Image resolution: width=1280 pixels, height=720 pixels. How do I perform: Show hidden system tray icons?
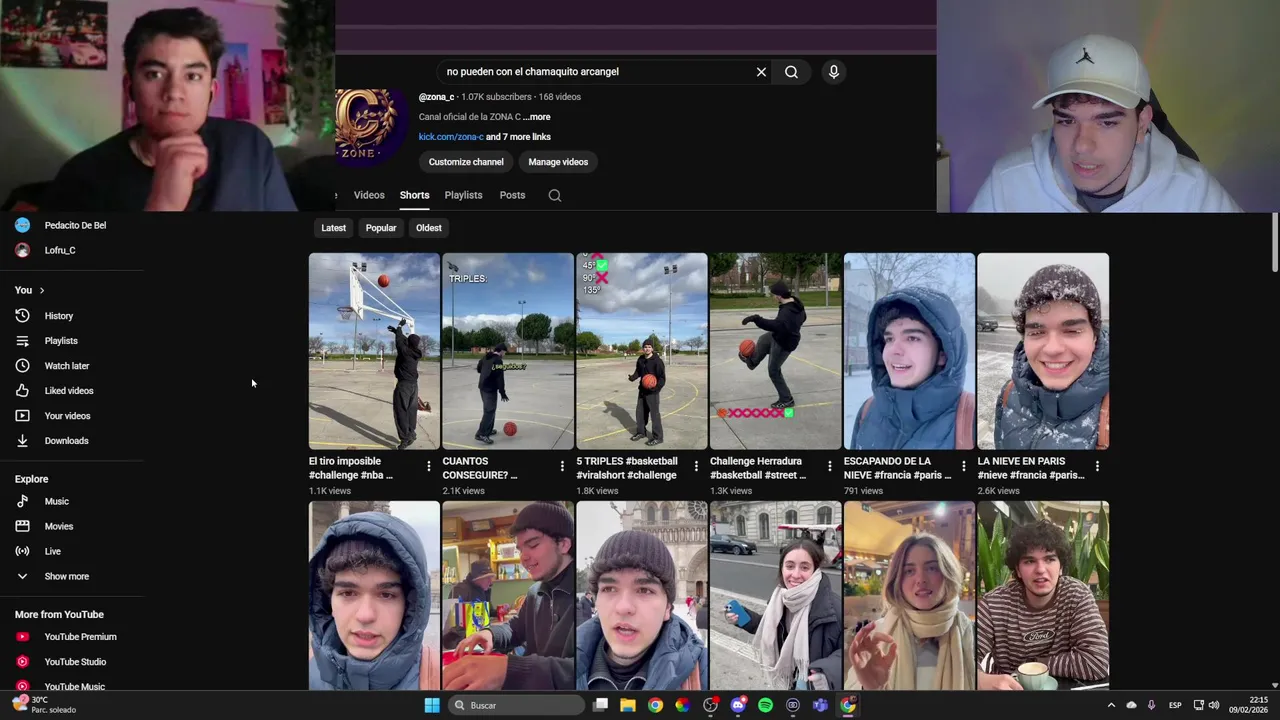pyautogui.click(x=1110, y=705)
